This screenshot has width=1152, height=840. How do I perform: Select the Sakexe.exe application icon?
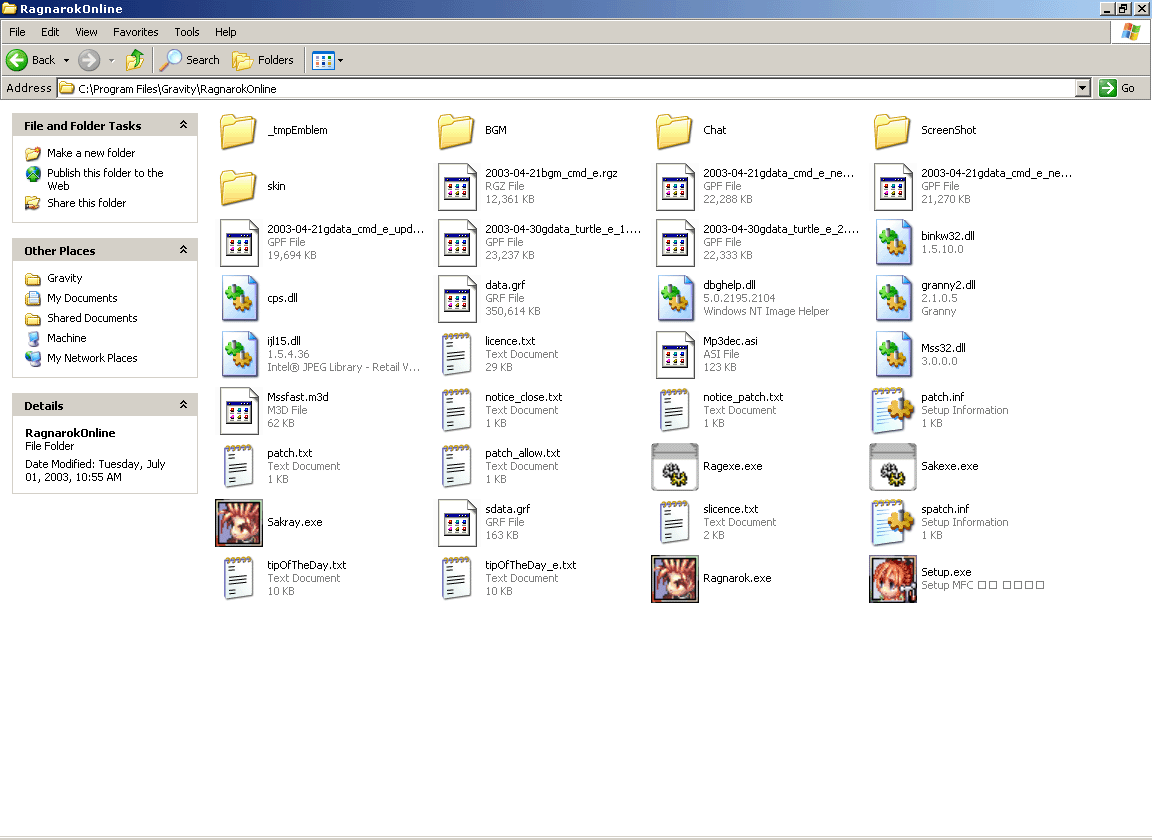[x=893, y=467]
